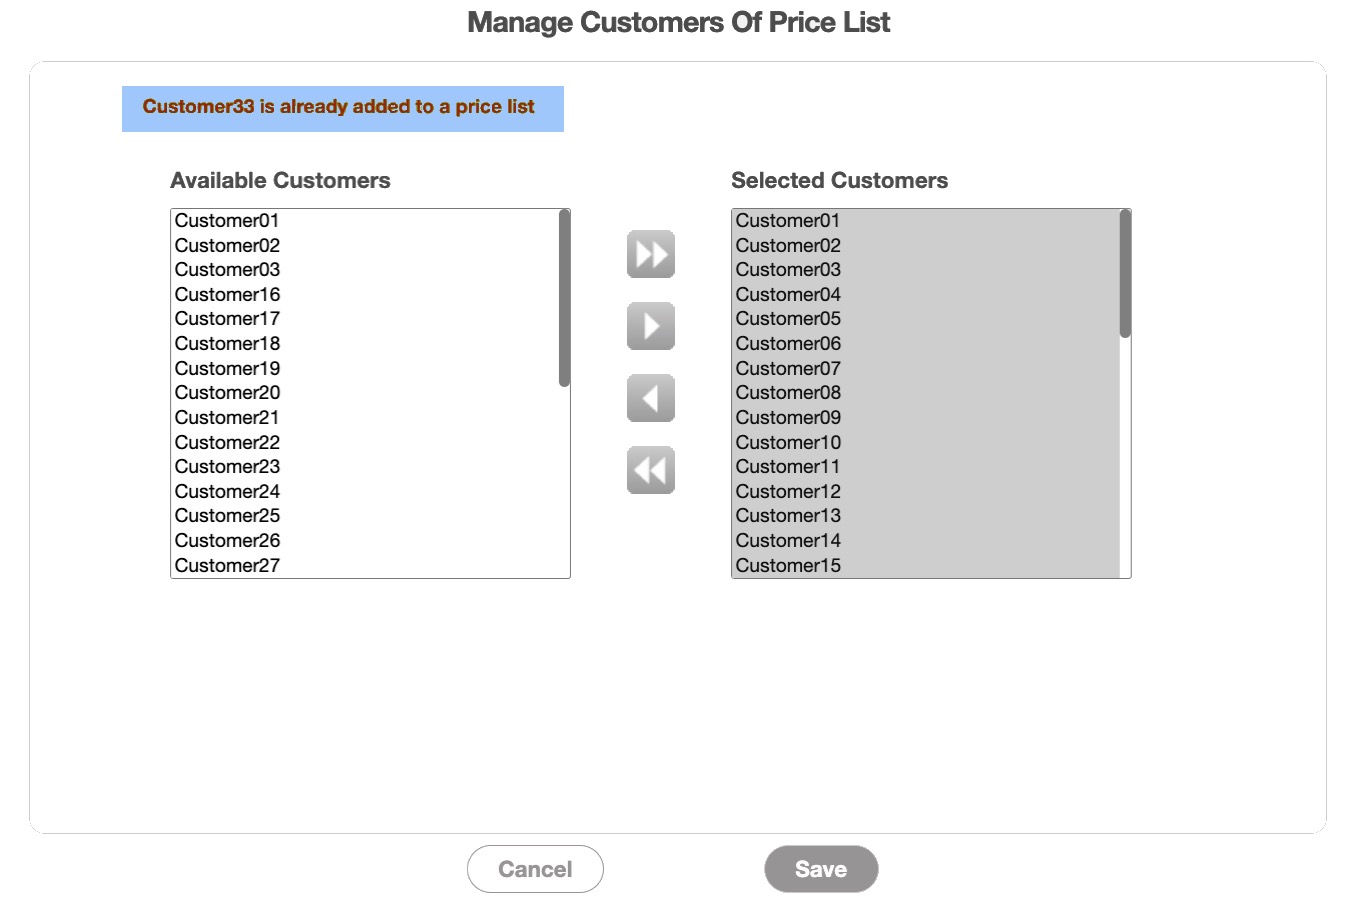
Task: Select Customer04 in Selected Customers list
Action: pos(788,295)
